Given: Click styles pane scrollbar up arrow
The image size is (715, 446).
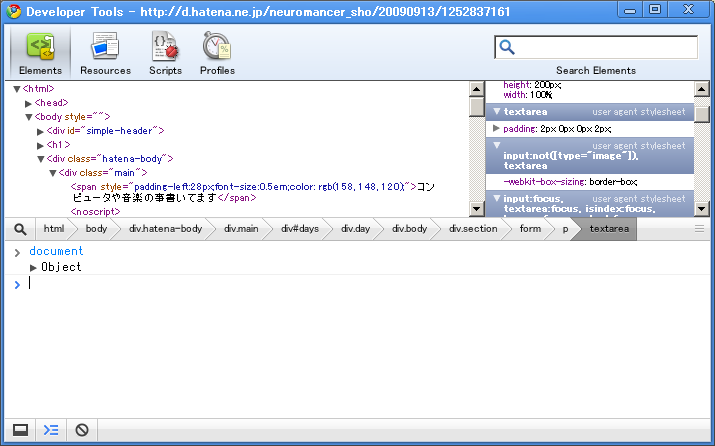Looking at the screenshot, I should point(702,89).
